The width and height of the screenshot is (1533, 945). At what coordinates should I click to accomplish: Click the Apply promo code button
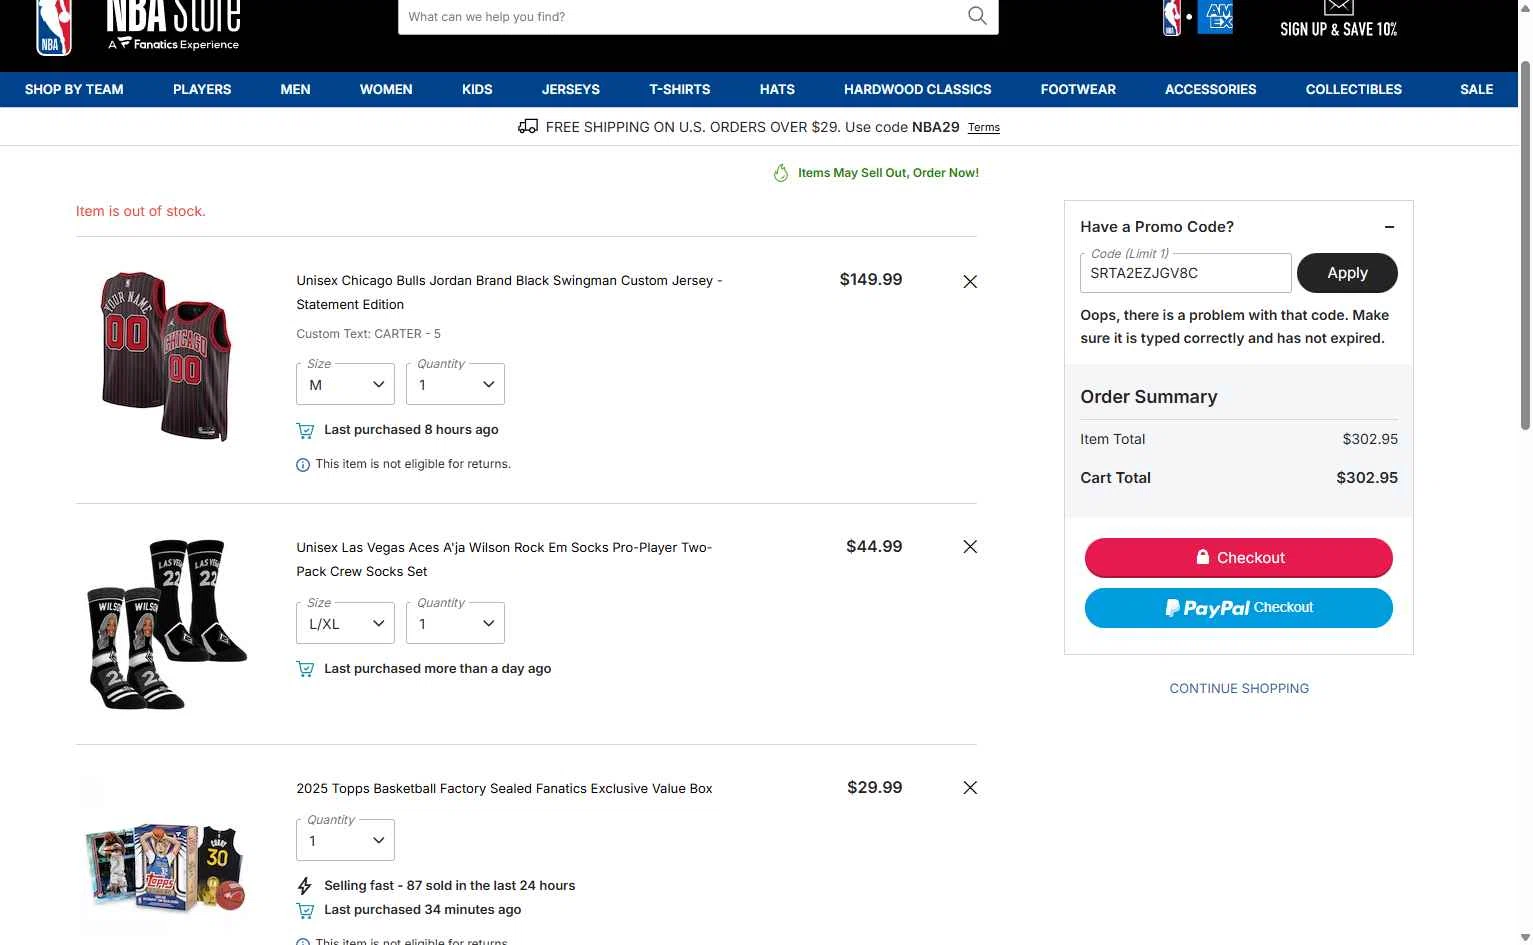click(x=1347, y=273)
